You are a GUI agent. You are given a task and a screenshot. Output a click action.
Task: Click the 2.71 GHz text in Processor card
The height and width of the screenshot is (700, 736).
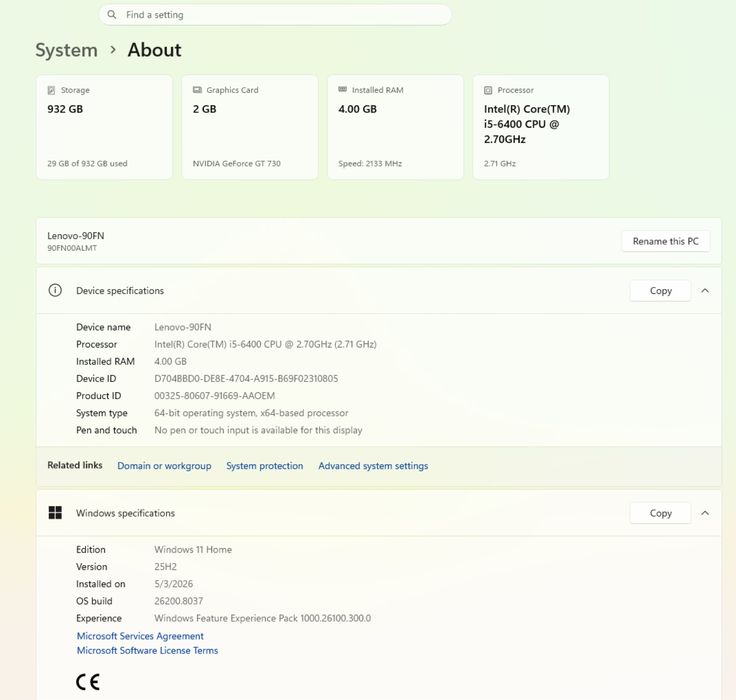499,163
